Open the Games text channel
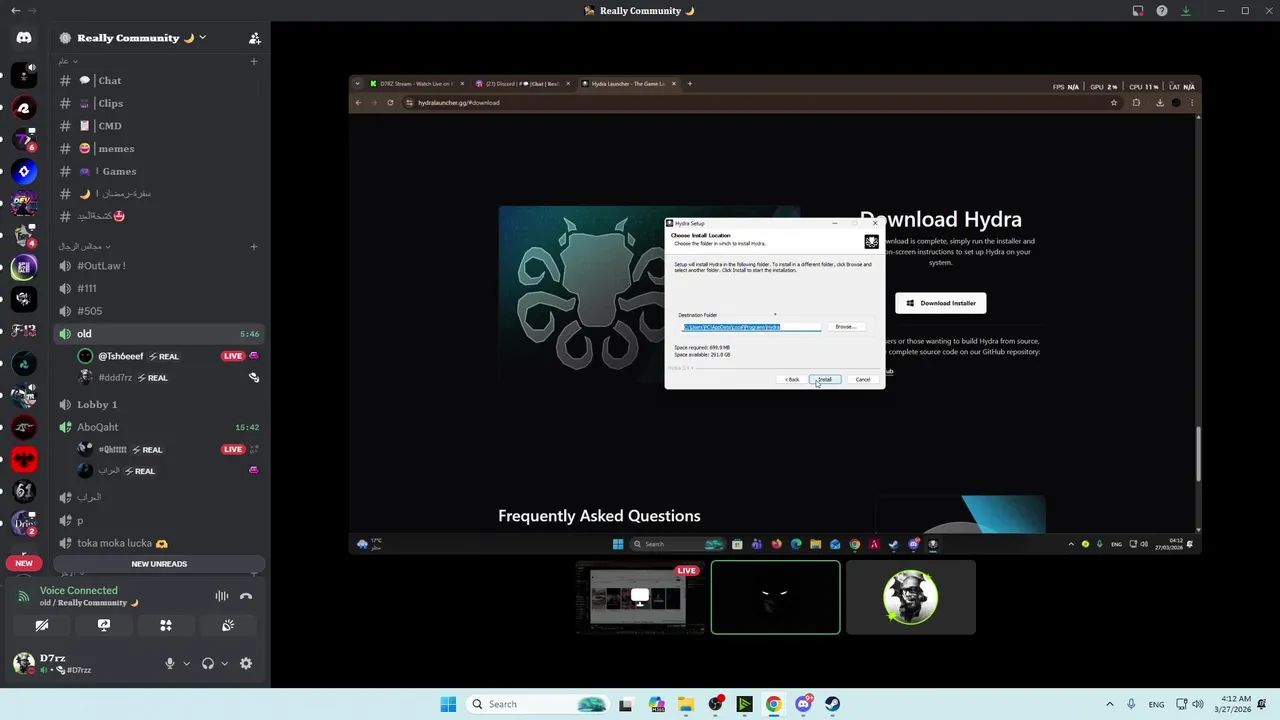 160,171
